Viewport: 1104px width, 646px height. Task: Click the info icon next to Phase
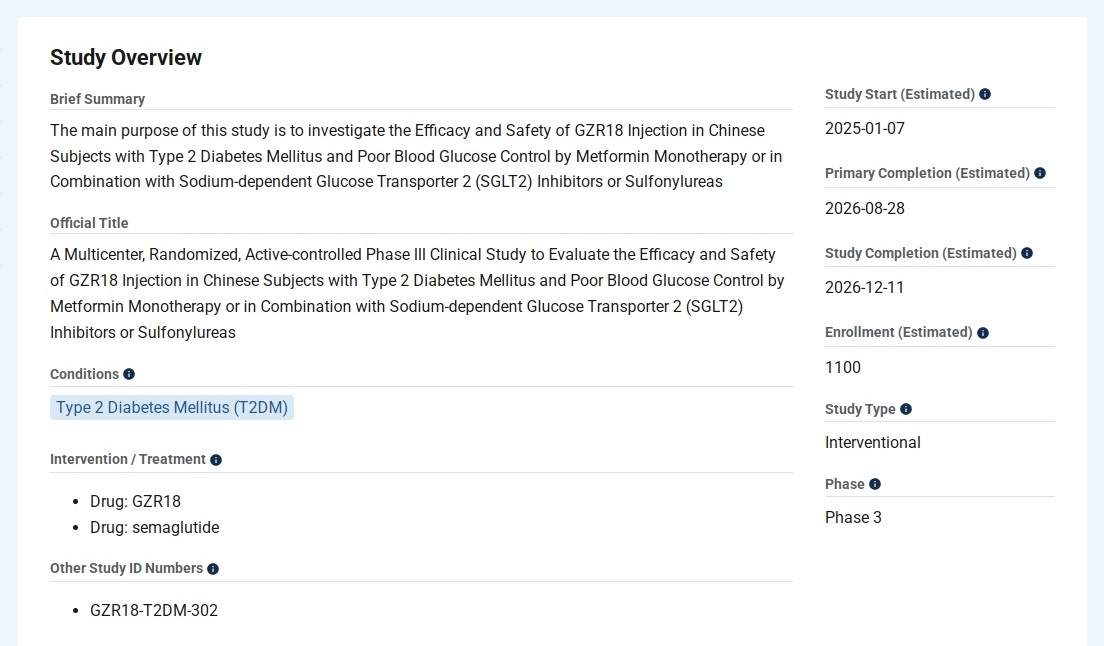[x=875, y=484]
